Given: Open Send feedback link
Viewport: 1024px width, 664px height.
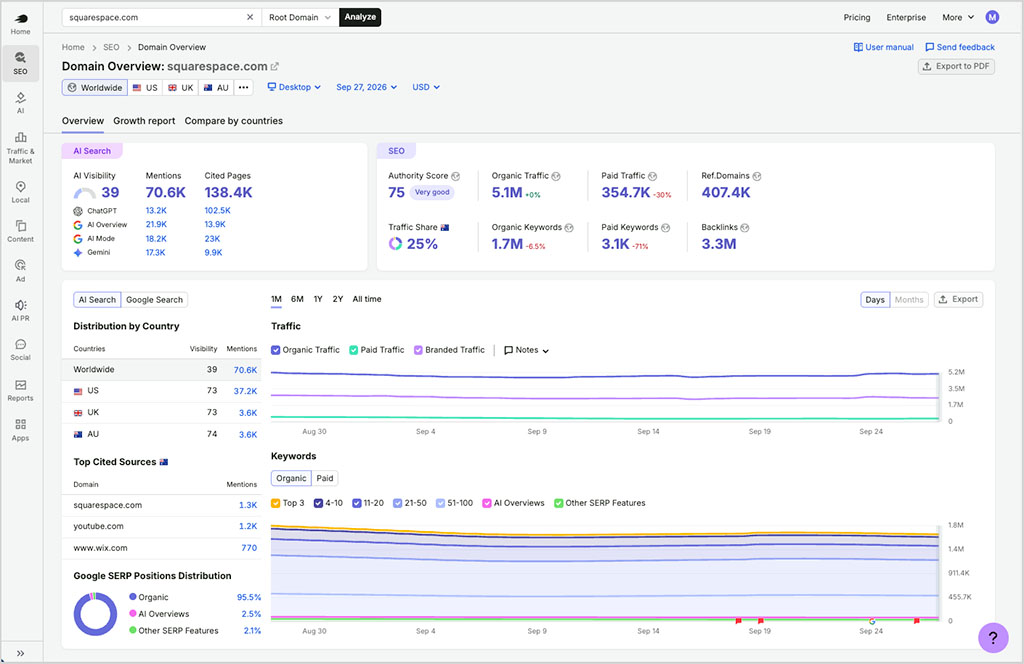Looking at the screenshot, I should coord(960,47).
